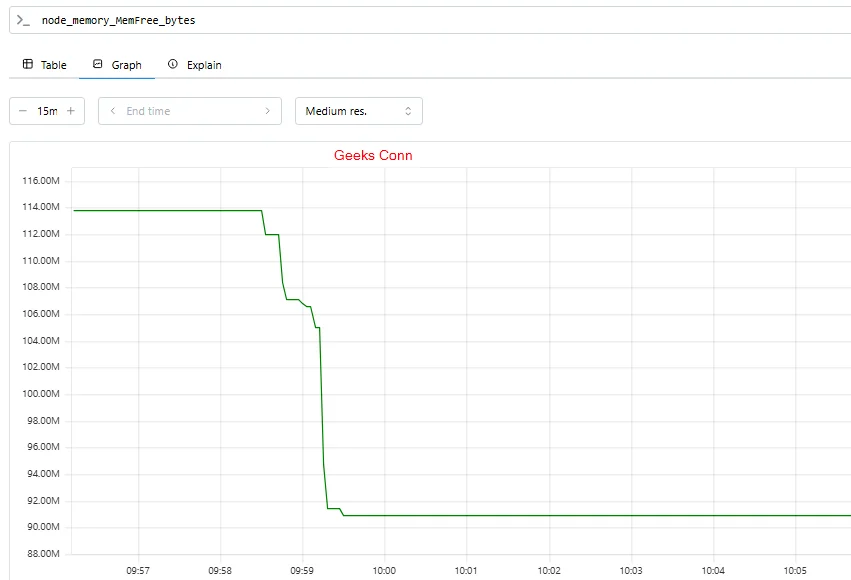
Task: Select the Graph tab
Action: [117, 65]
